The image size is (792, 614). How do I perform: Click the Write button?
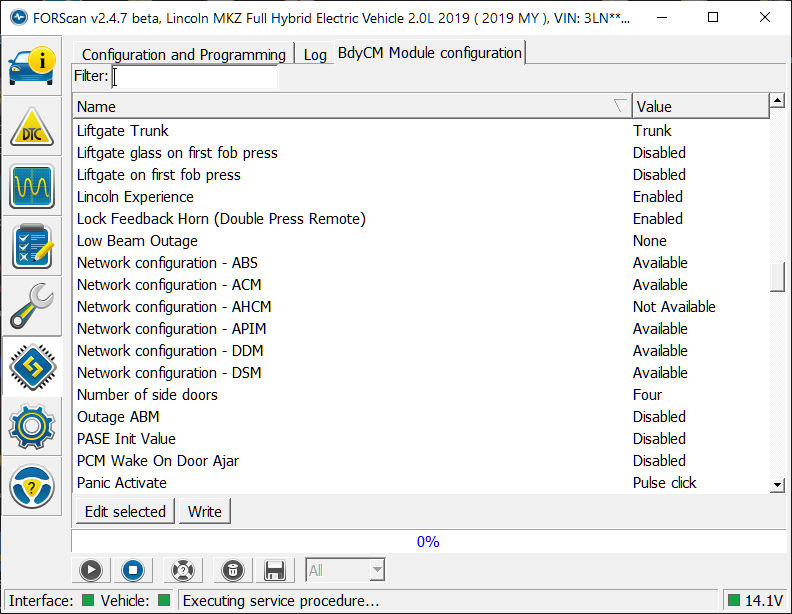[205, 511]
